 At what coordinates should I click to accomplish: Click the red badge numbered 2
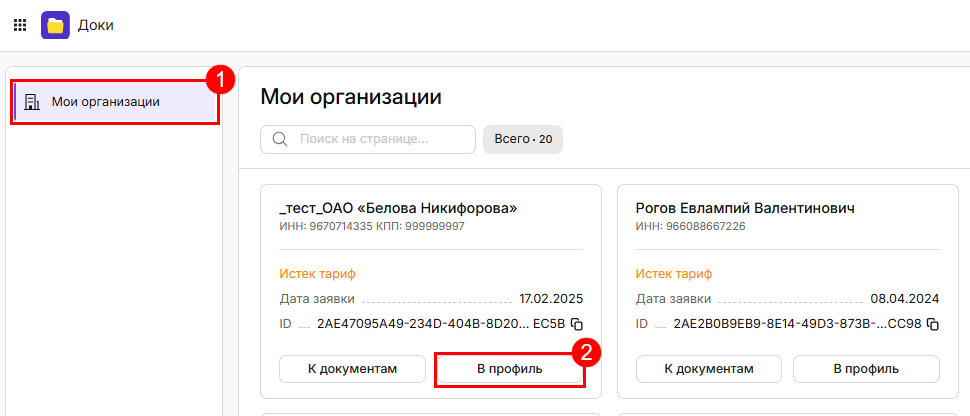584,351
